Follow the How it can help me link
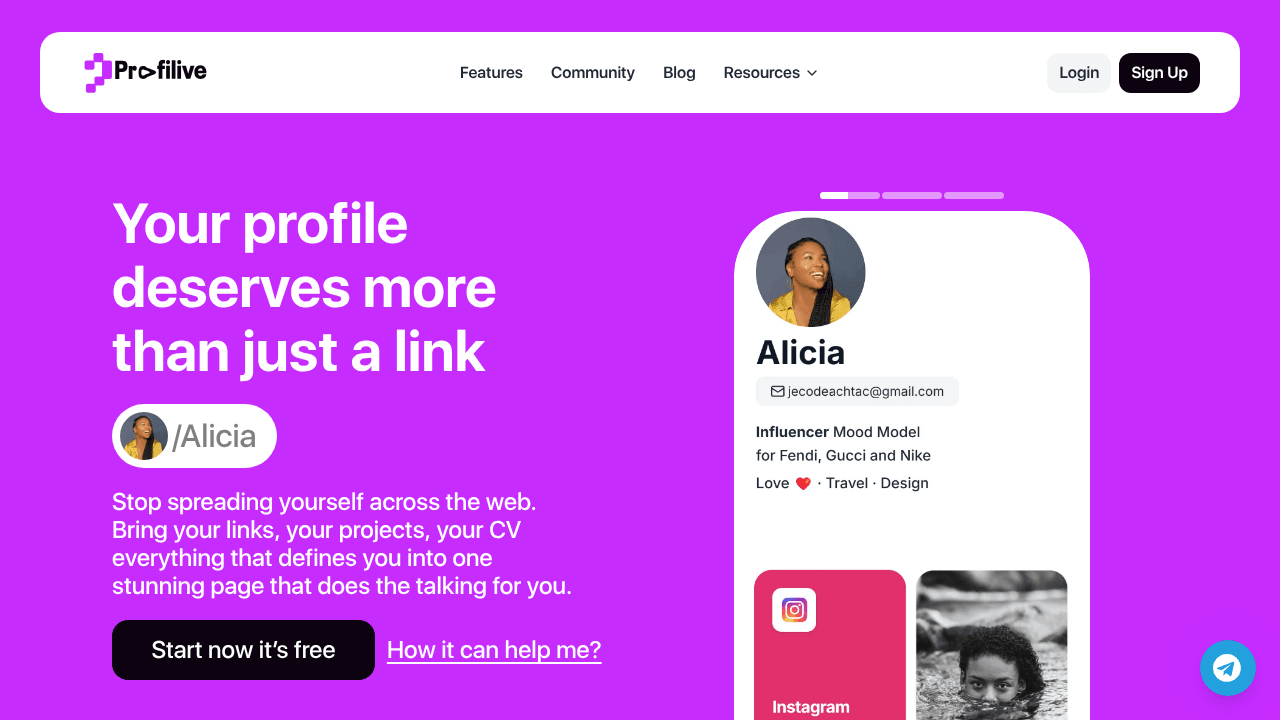 (494, 650)
